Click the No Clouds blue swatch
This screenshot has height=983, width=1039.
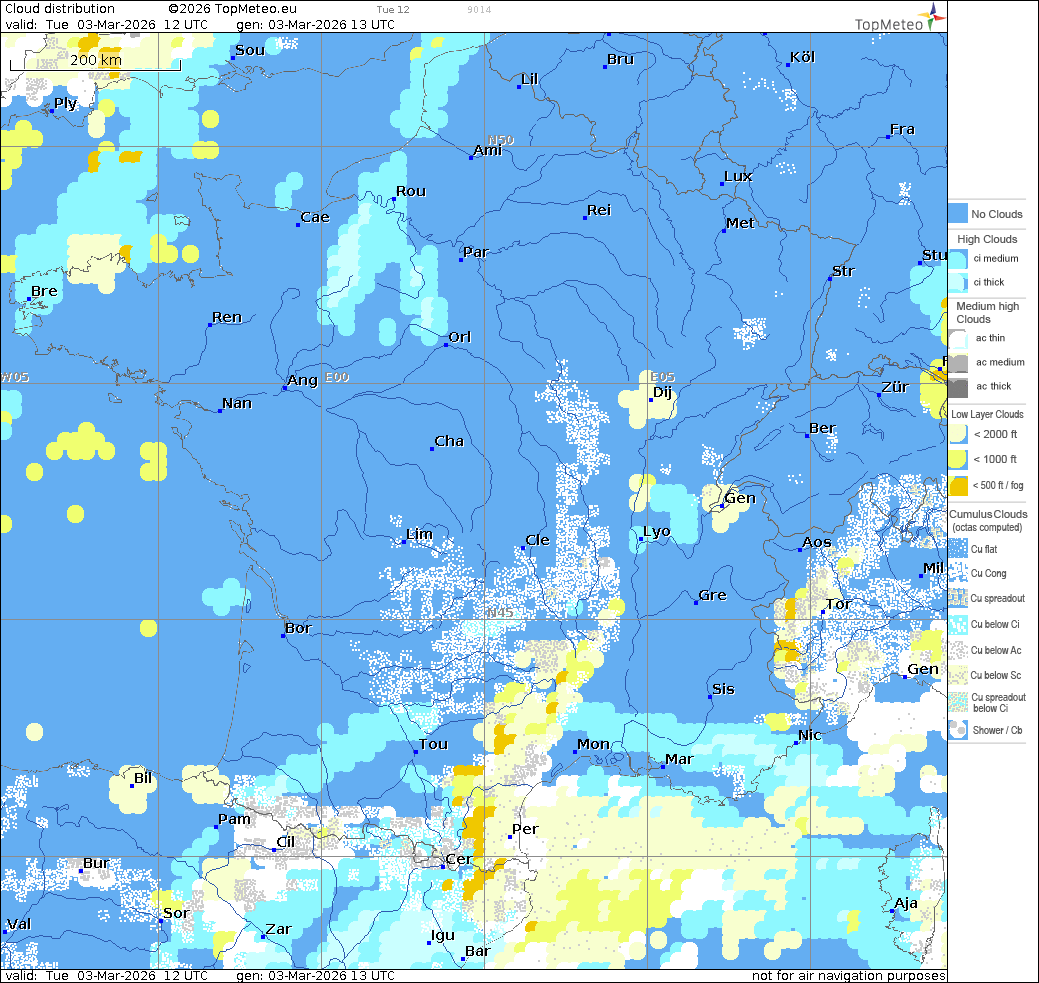point(958,214)
